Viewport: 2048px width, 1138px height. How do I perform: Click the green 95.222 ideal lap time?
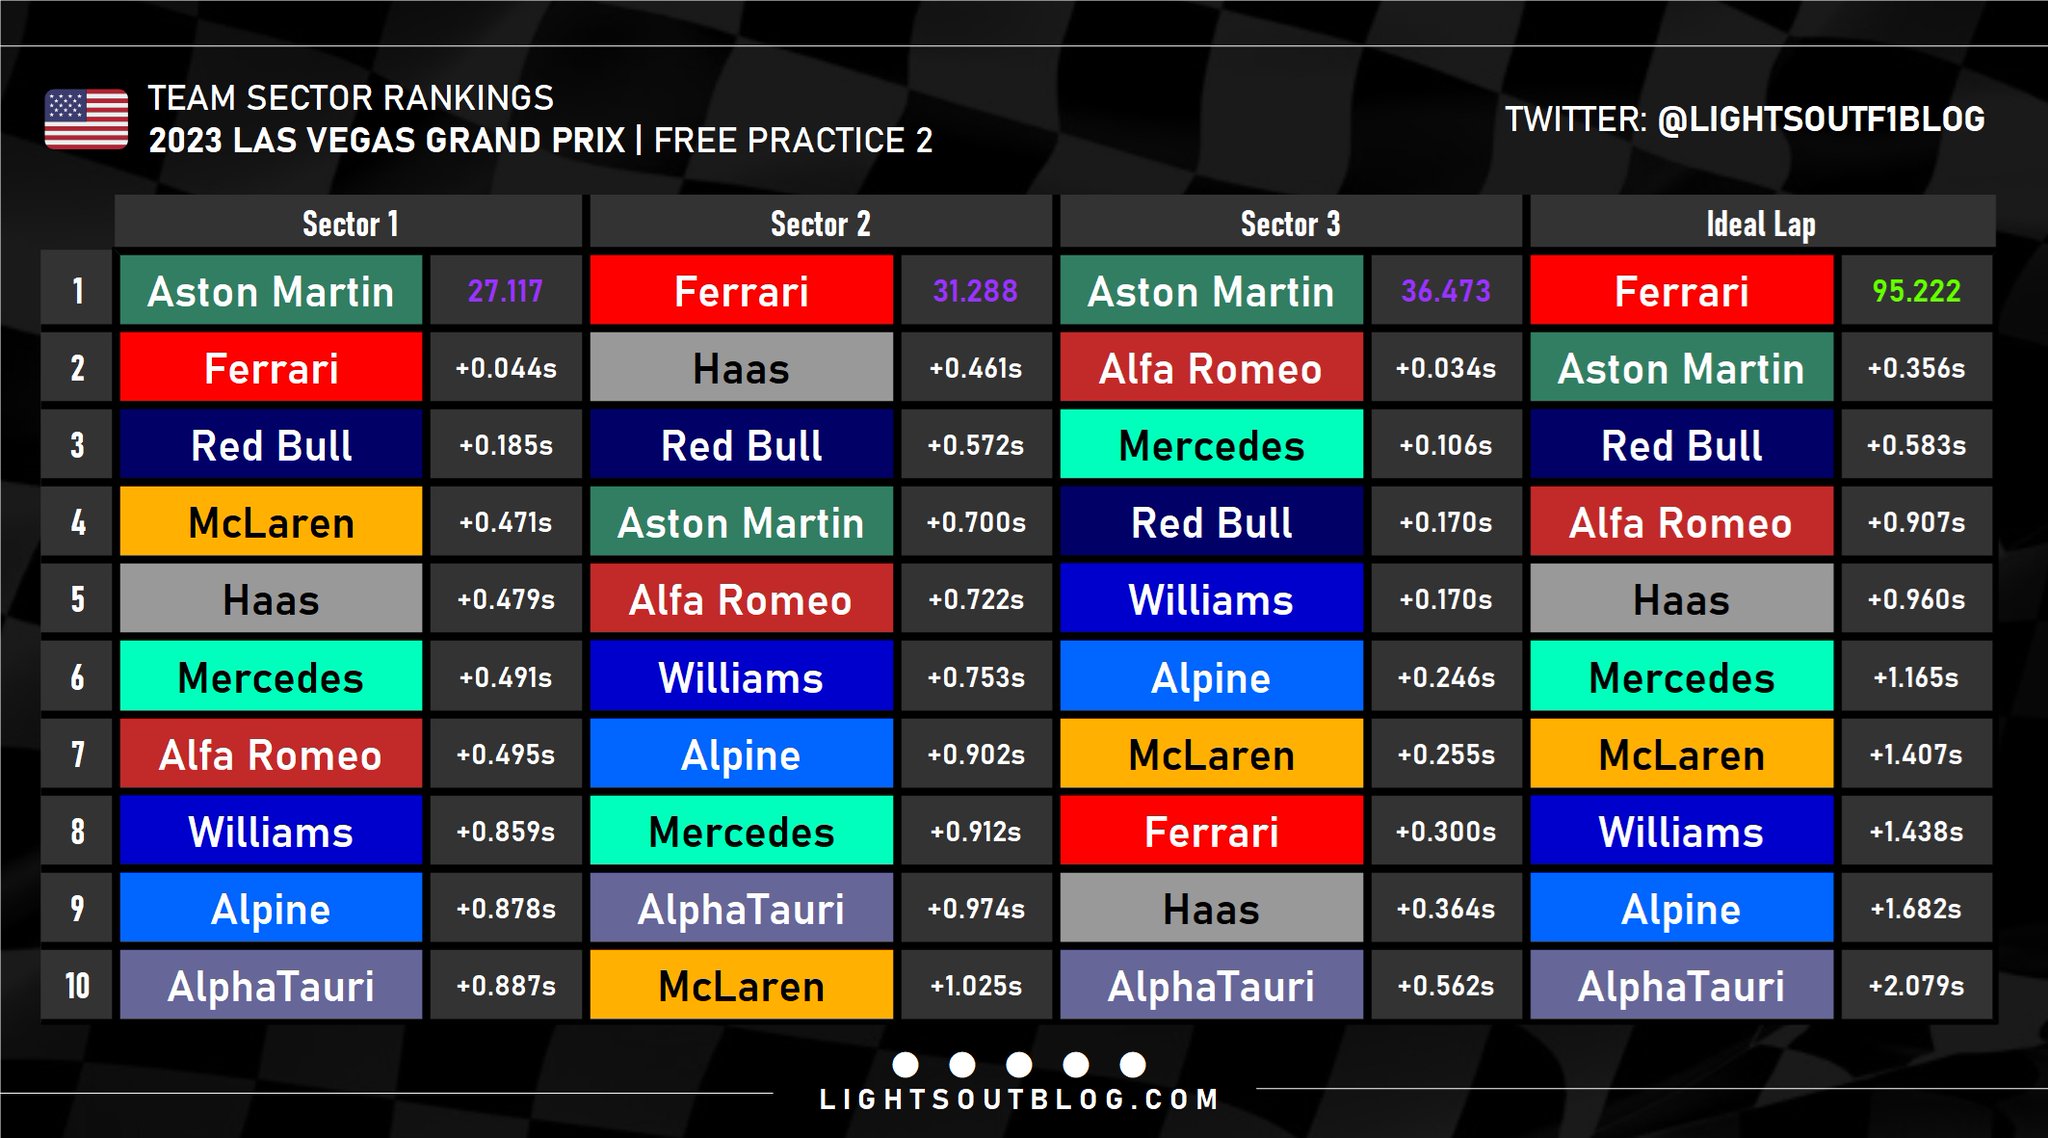tap(1916, 291)
